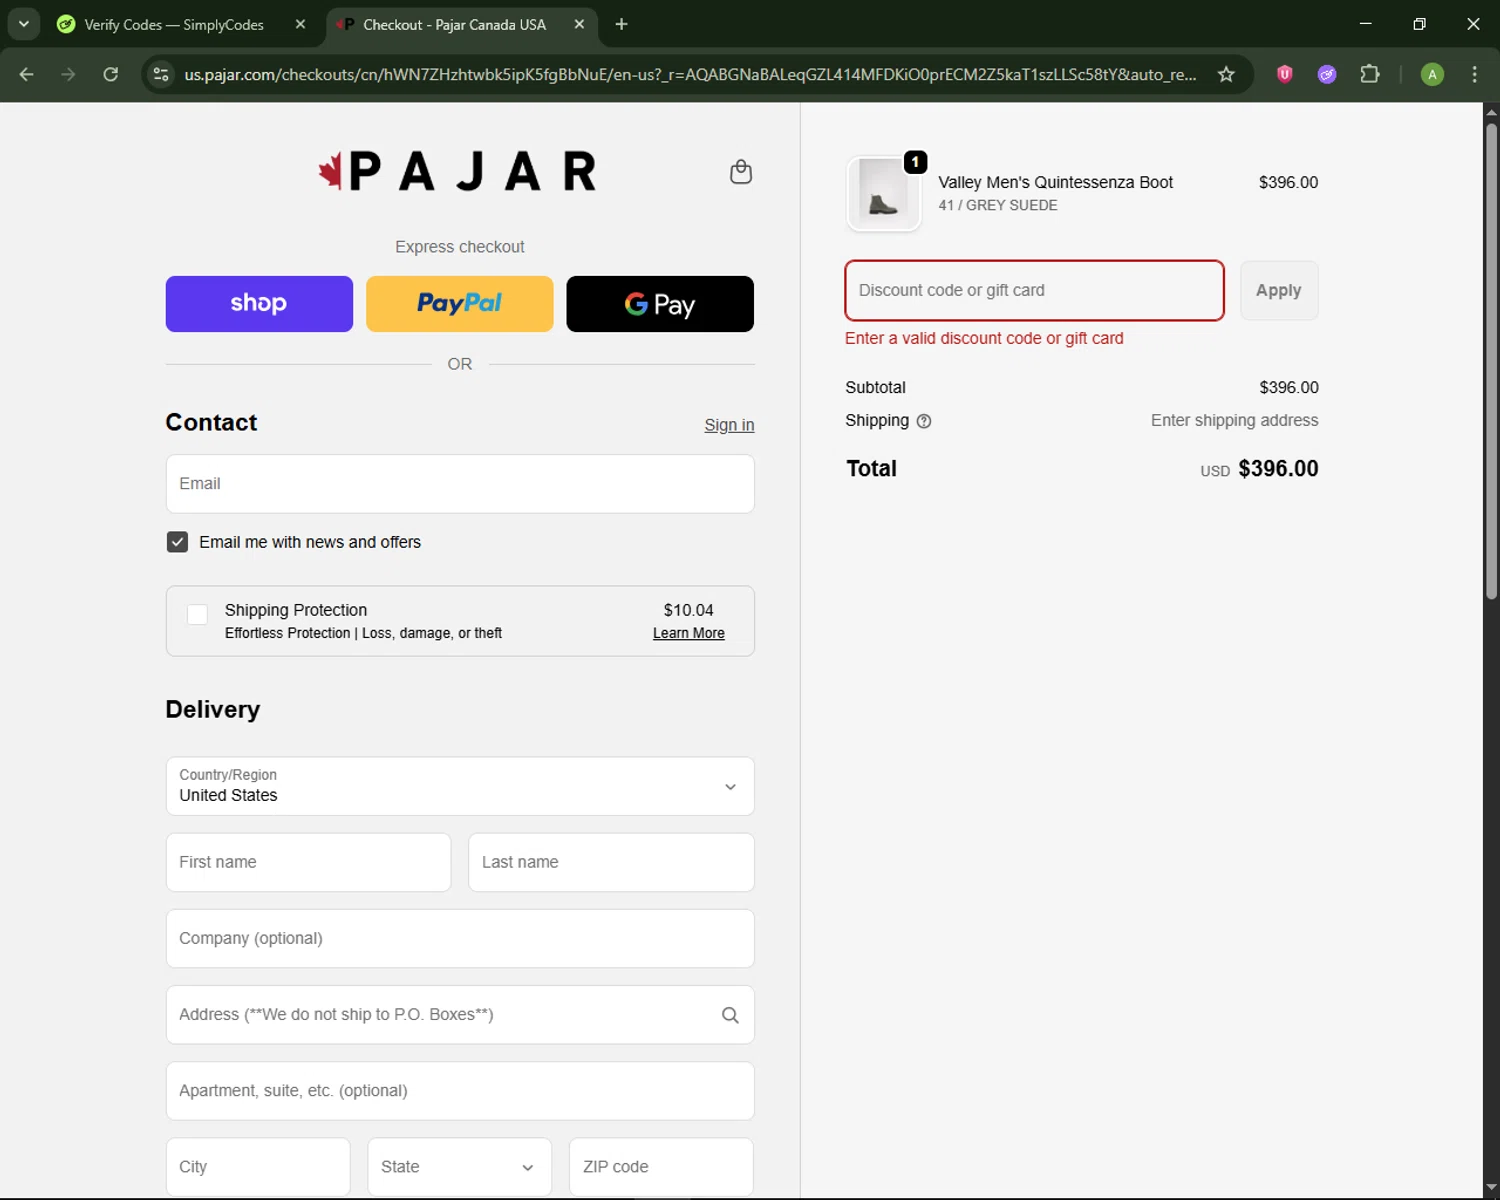
Task: Click the scrollbar down arrow
Action: (x=1491, y=1188)
